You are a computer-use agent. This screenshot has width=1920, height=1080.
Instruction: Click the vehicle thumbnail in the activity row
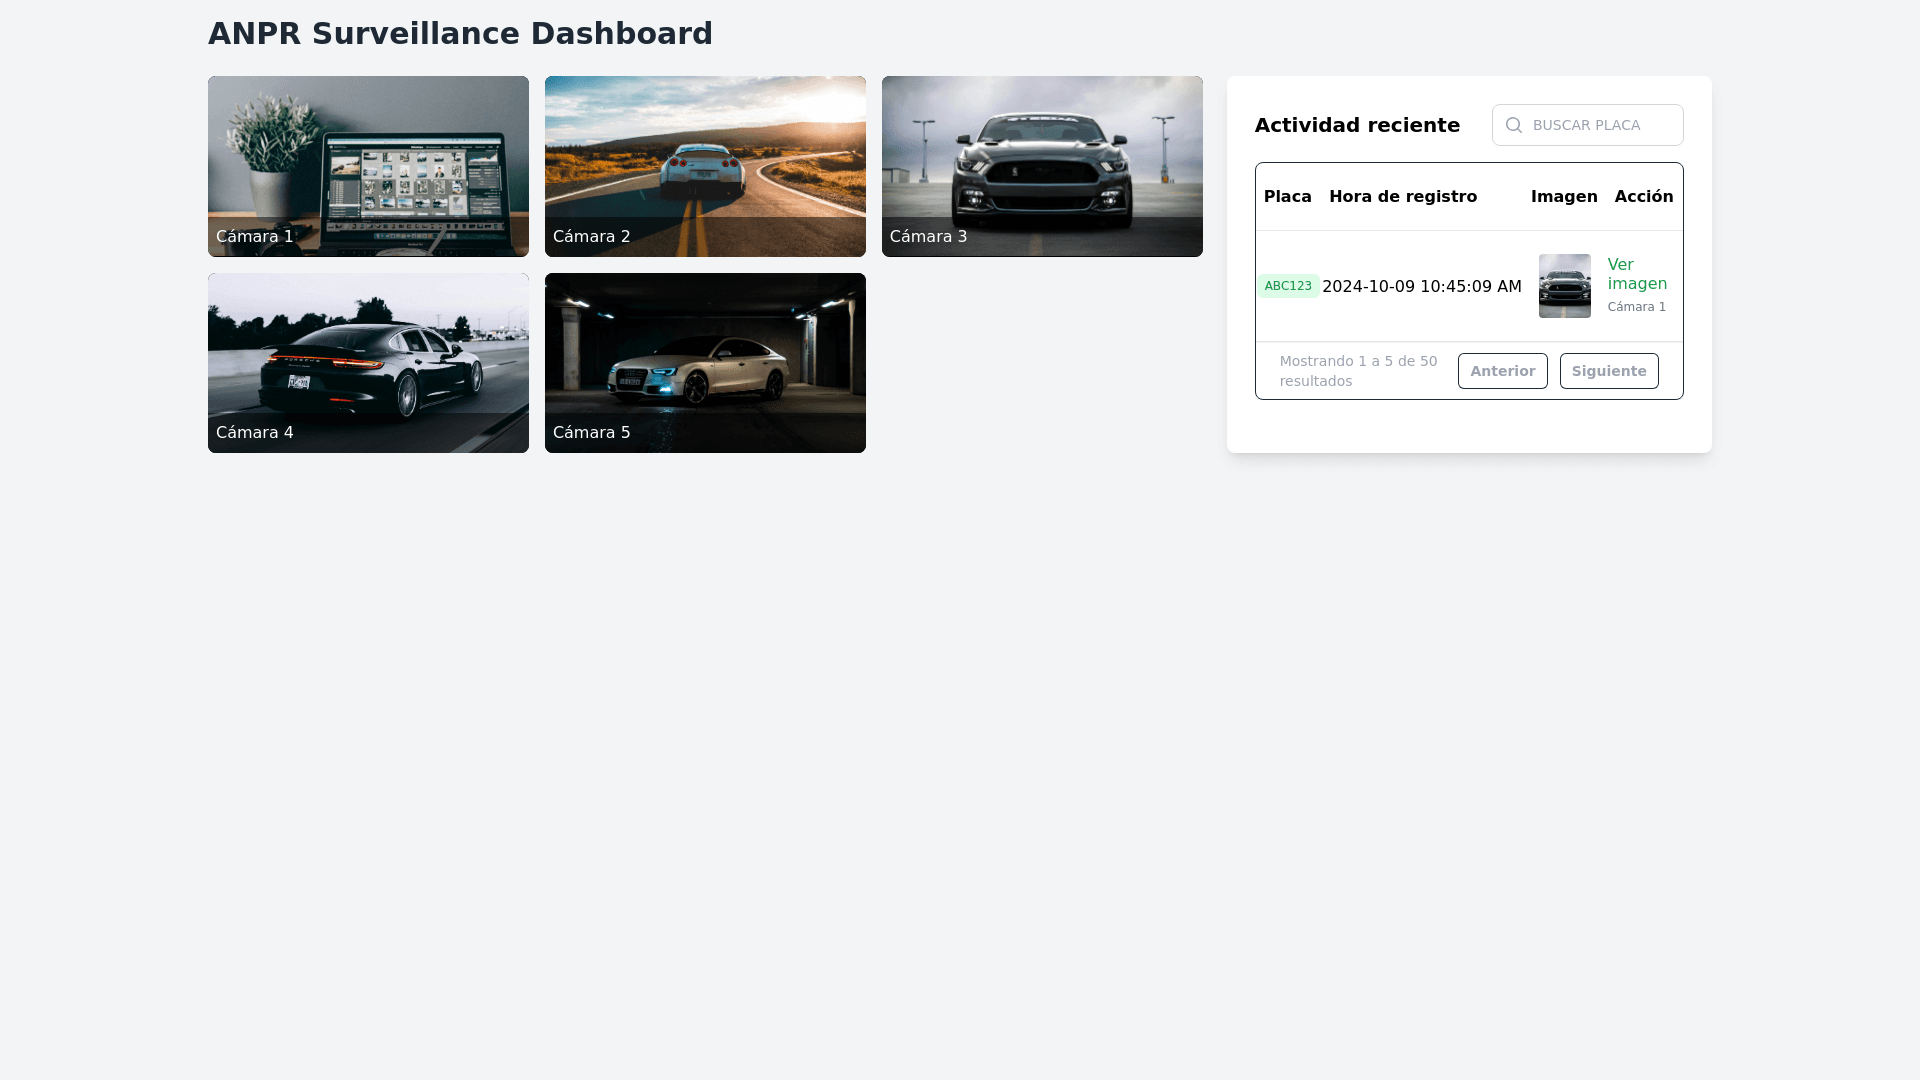point(1565,285)
